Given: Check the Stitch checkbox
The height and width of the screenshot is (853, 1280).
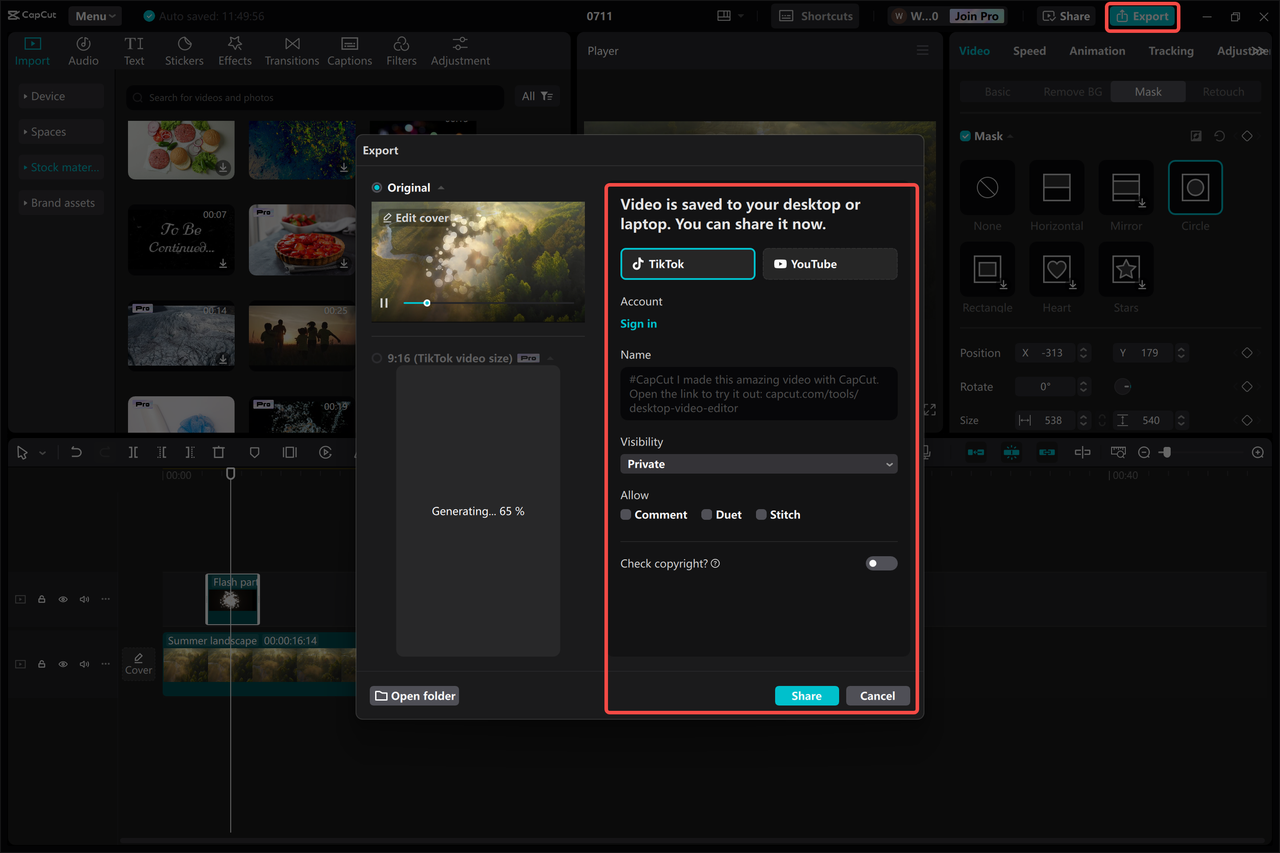Looking at the screenshot, I should (761, 515).
